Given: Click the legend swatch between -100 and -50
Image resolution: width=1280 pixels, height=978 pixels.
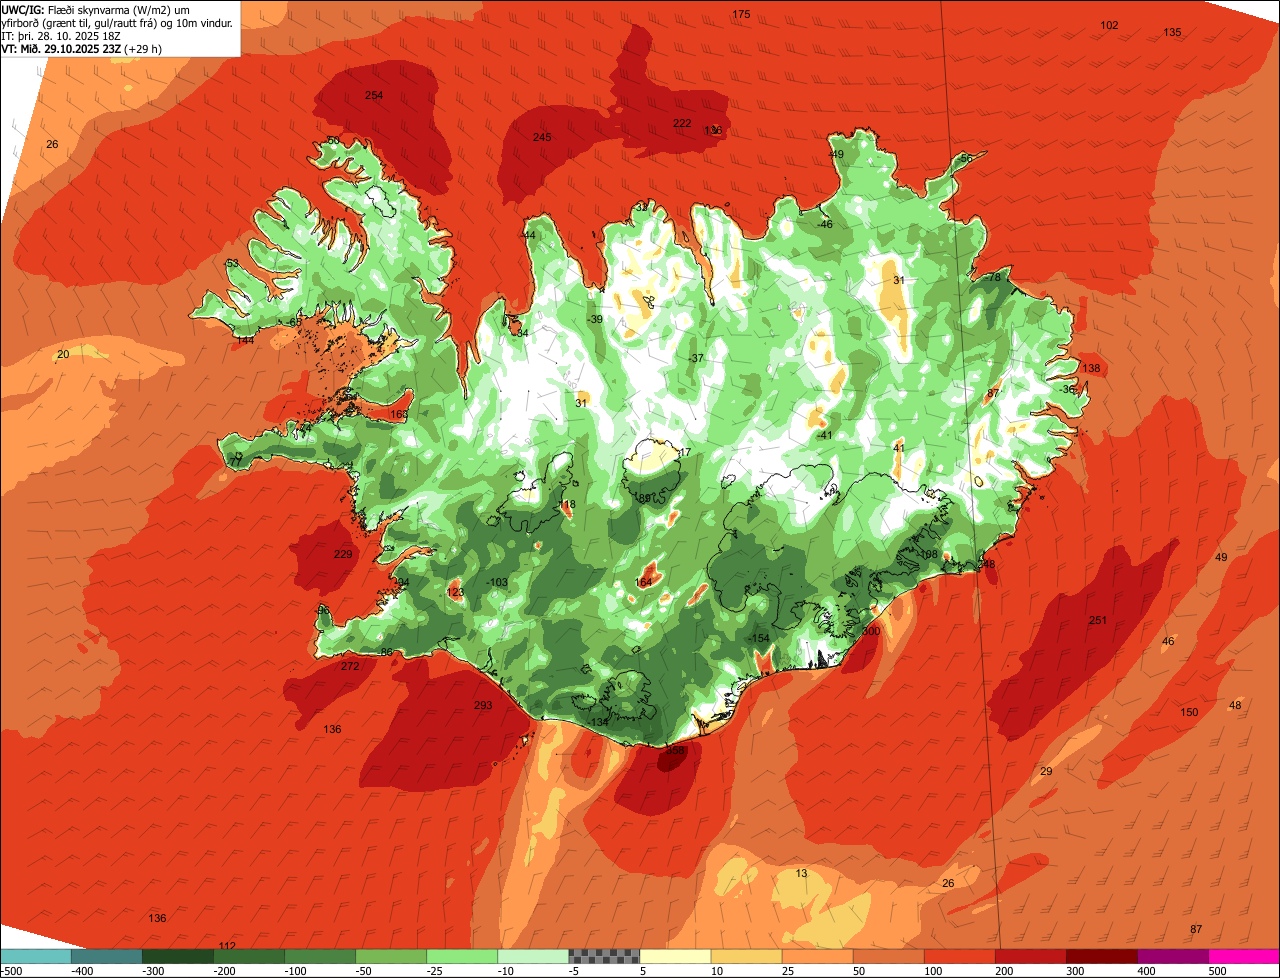Looking at the screenshot, I should pyautogui.click(x=320, y=956).
